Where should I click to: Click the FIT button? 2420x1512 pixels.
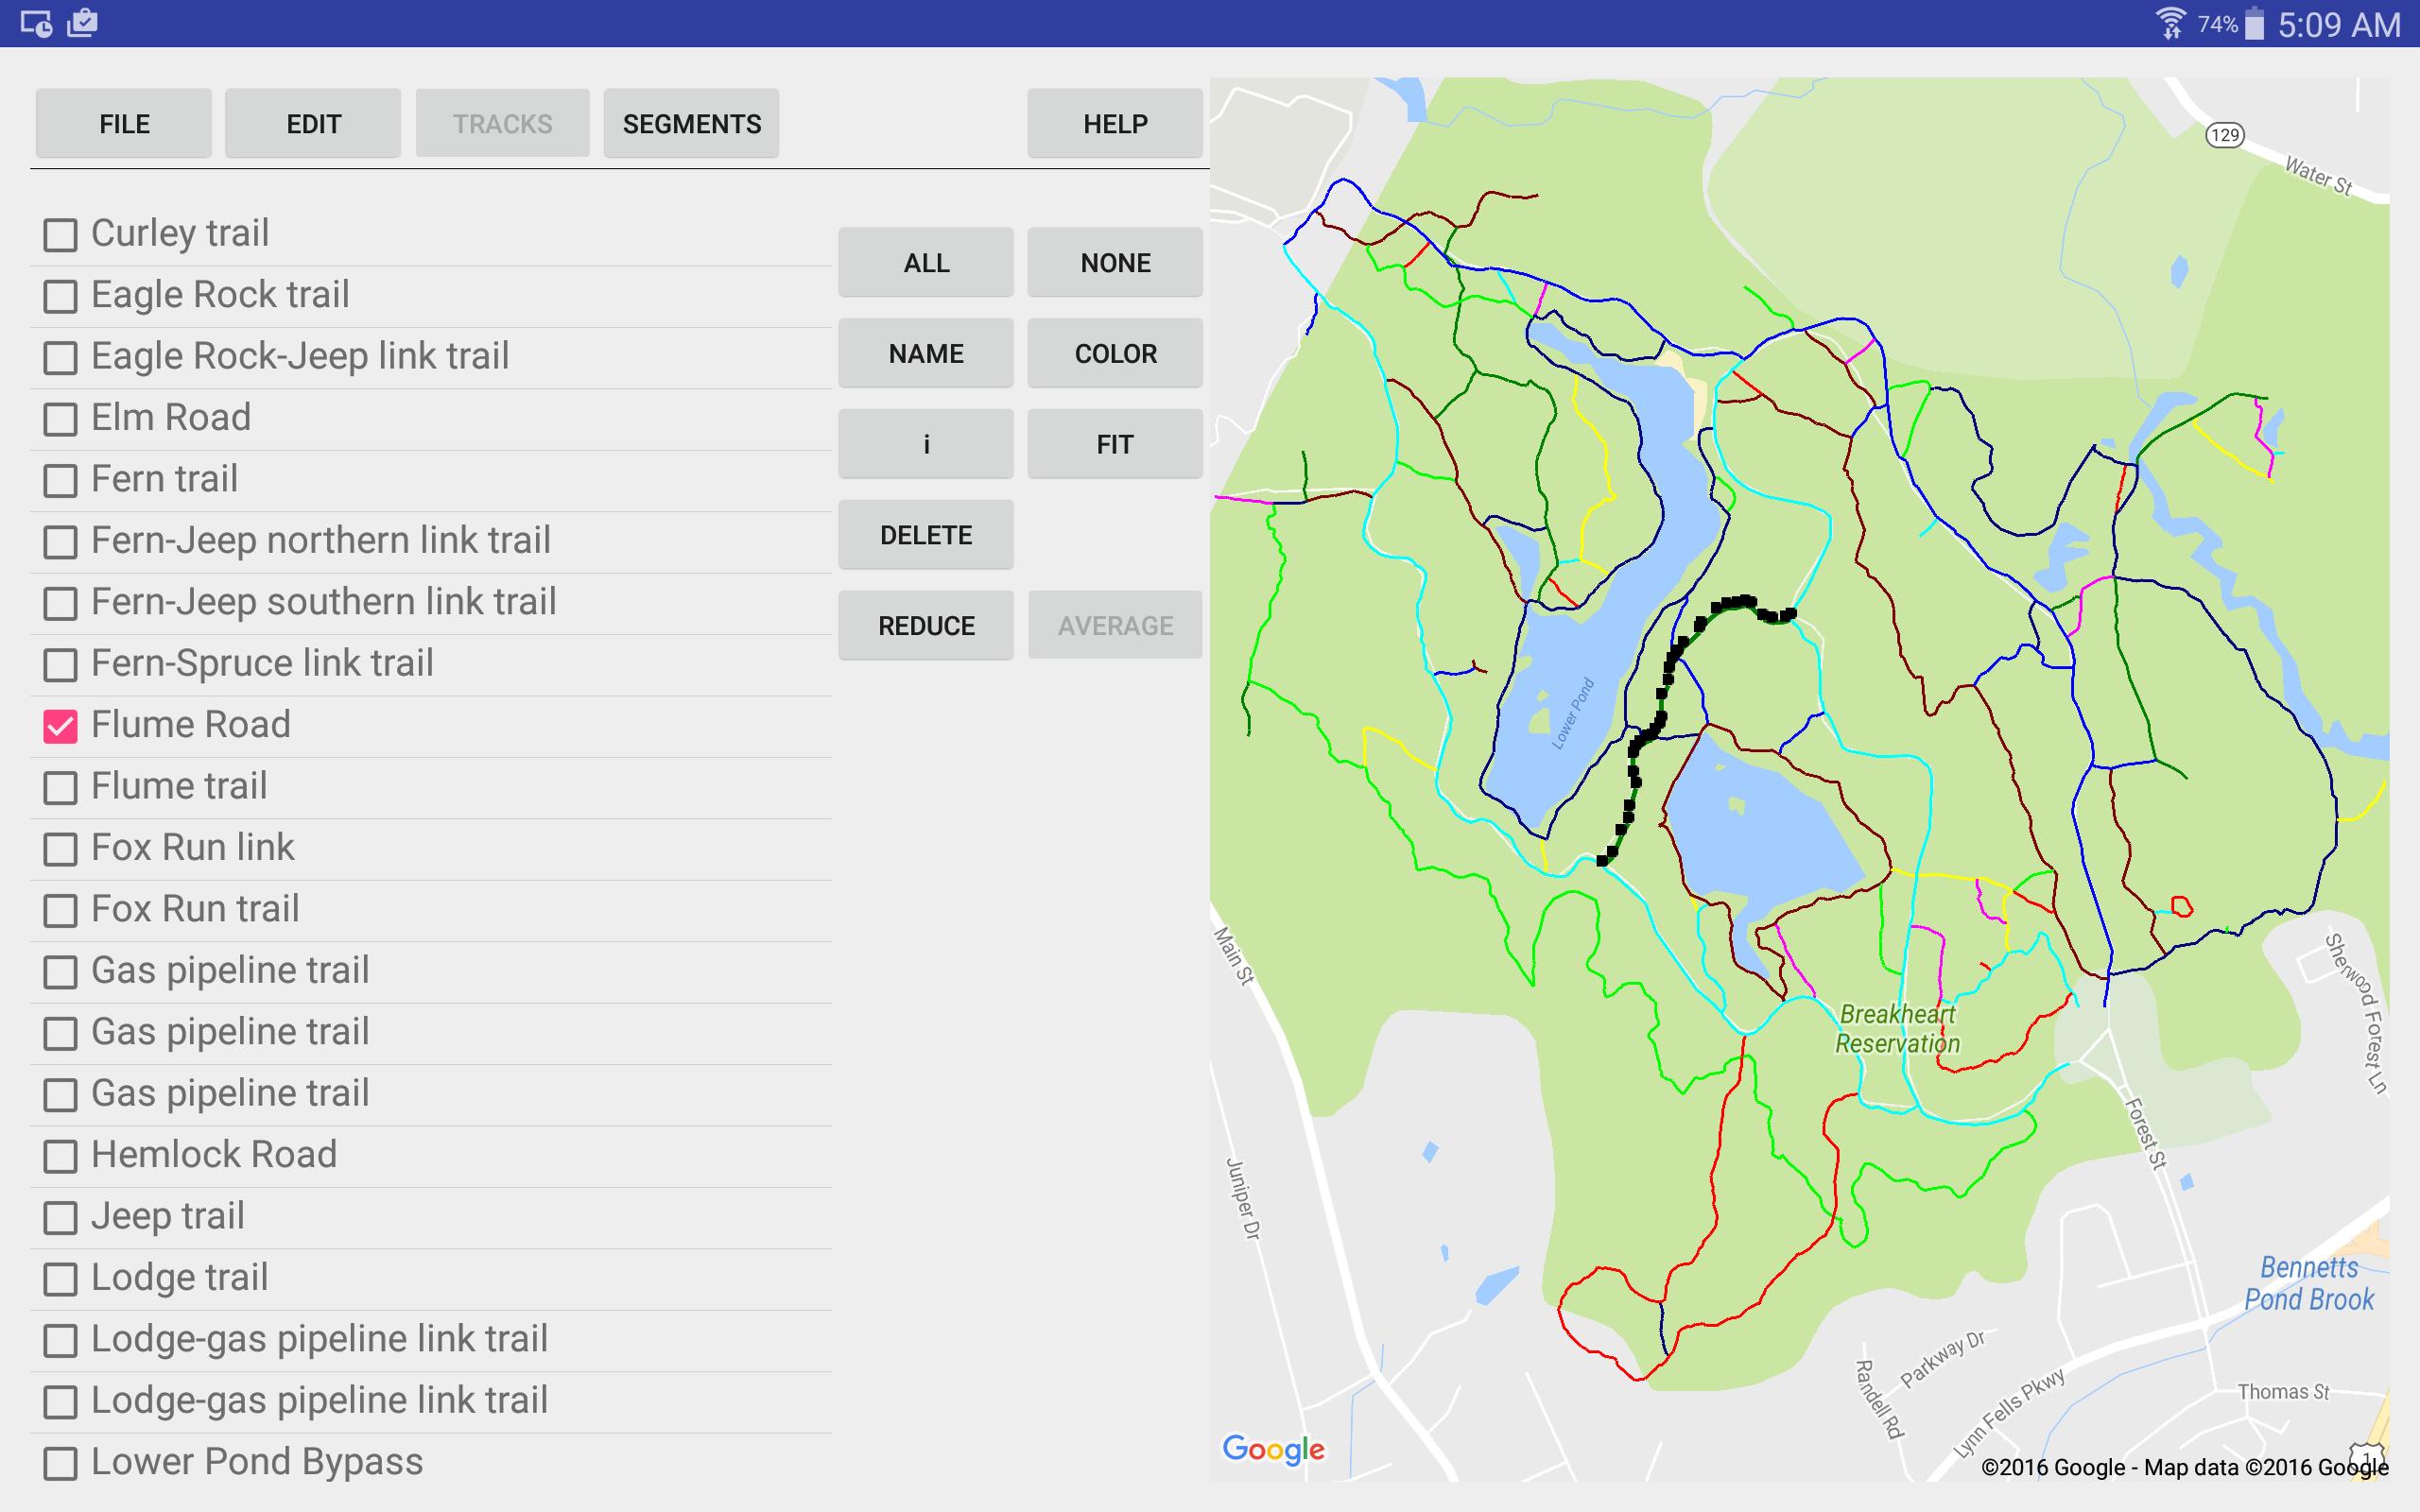[1115, 444]
